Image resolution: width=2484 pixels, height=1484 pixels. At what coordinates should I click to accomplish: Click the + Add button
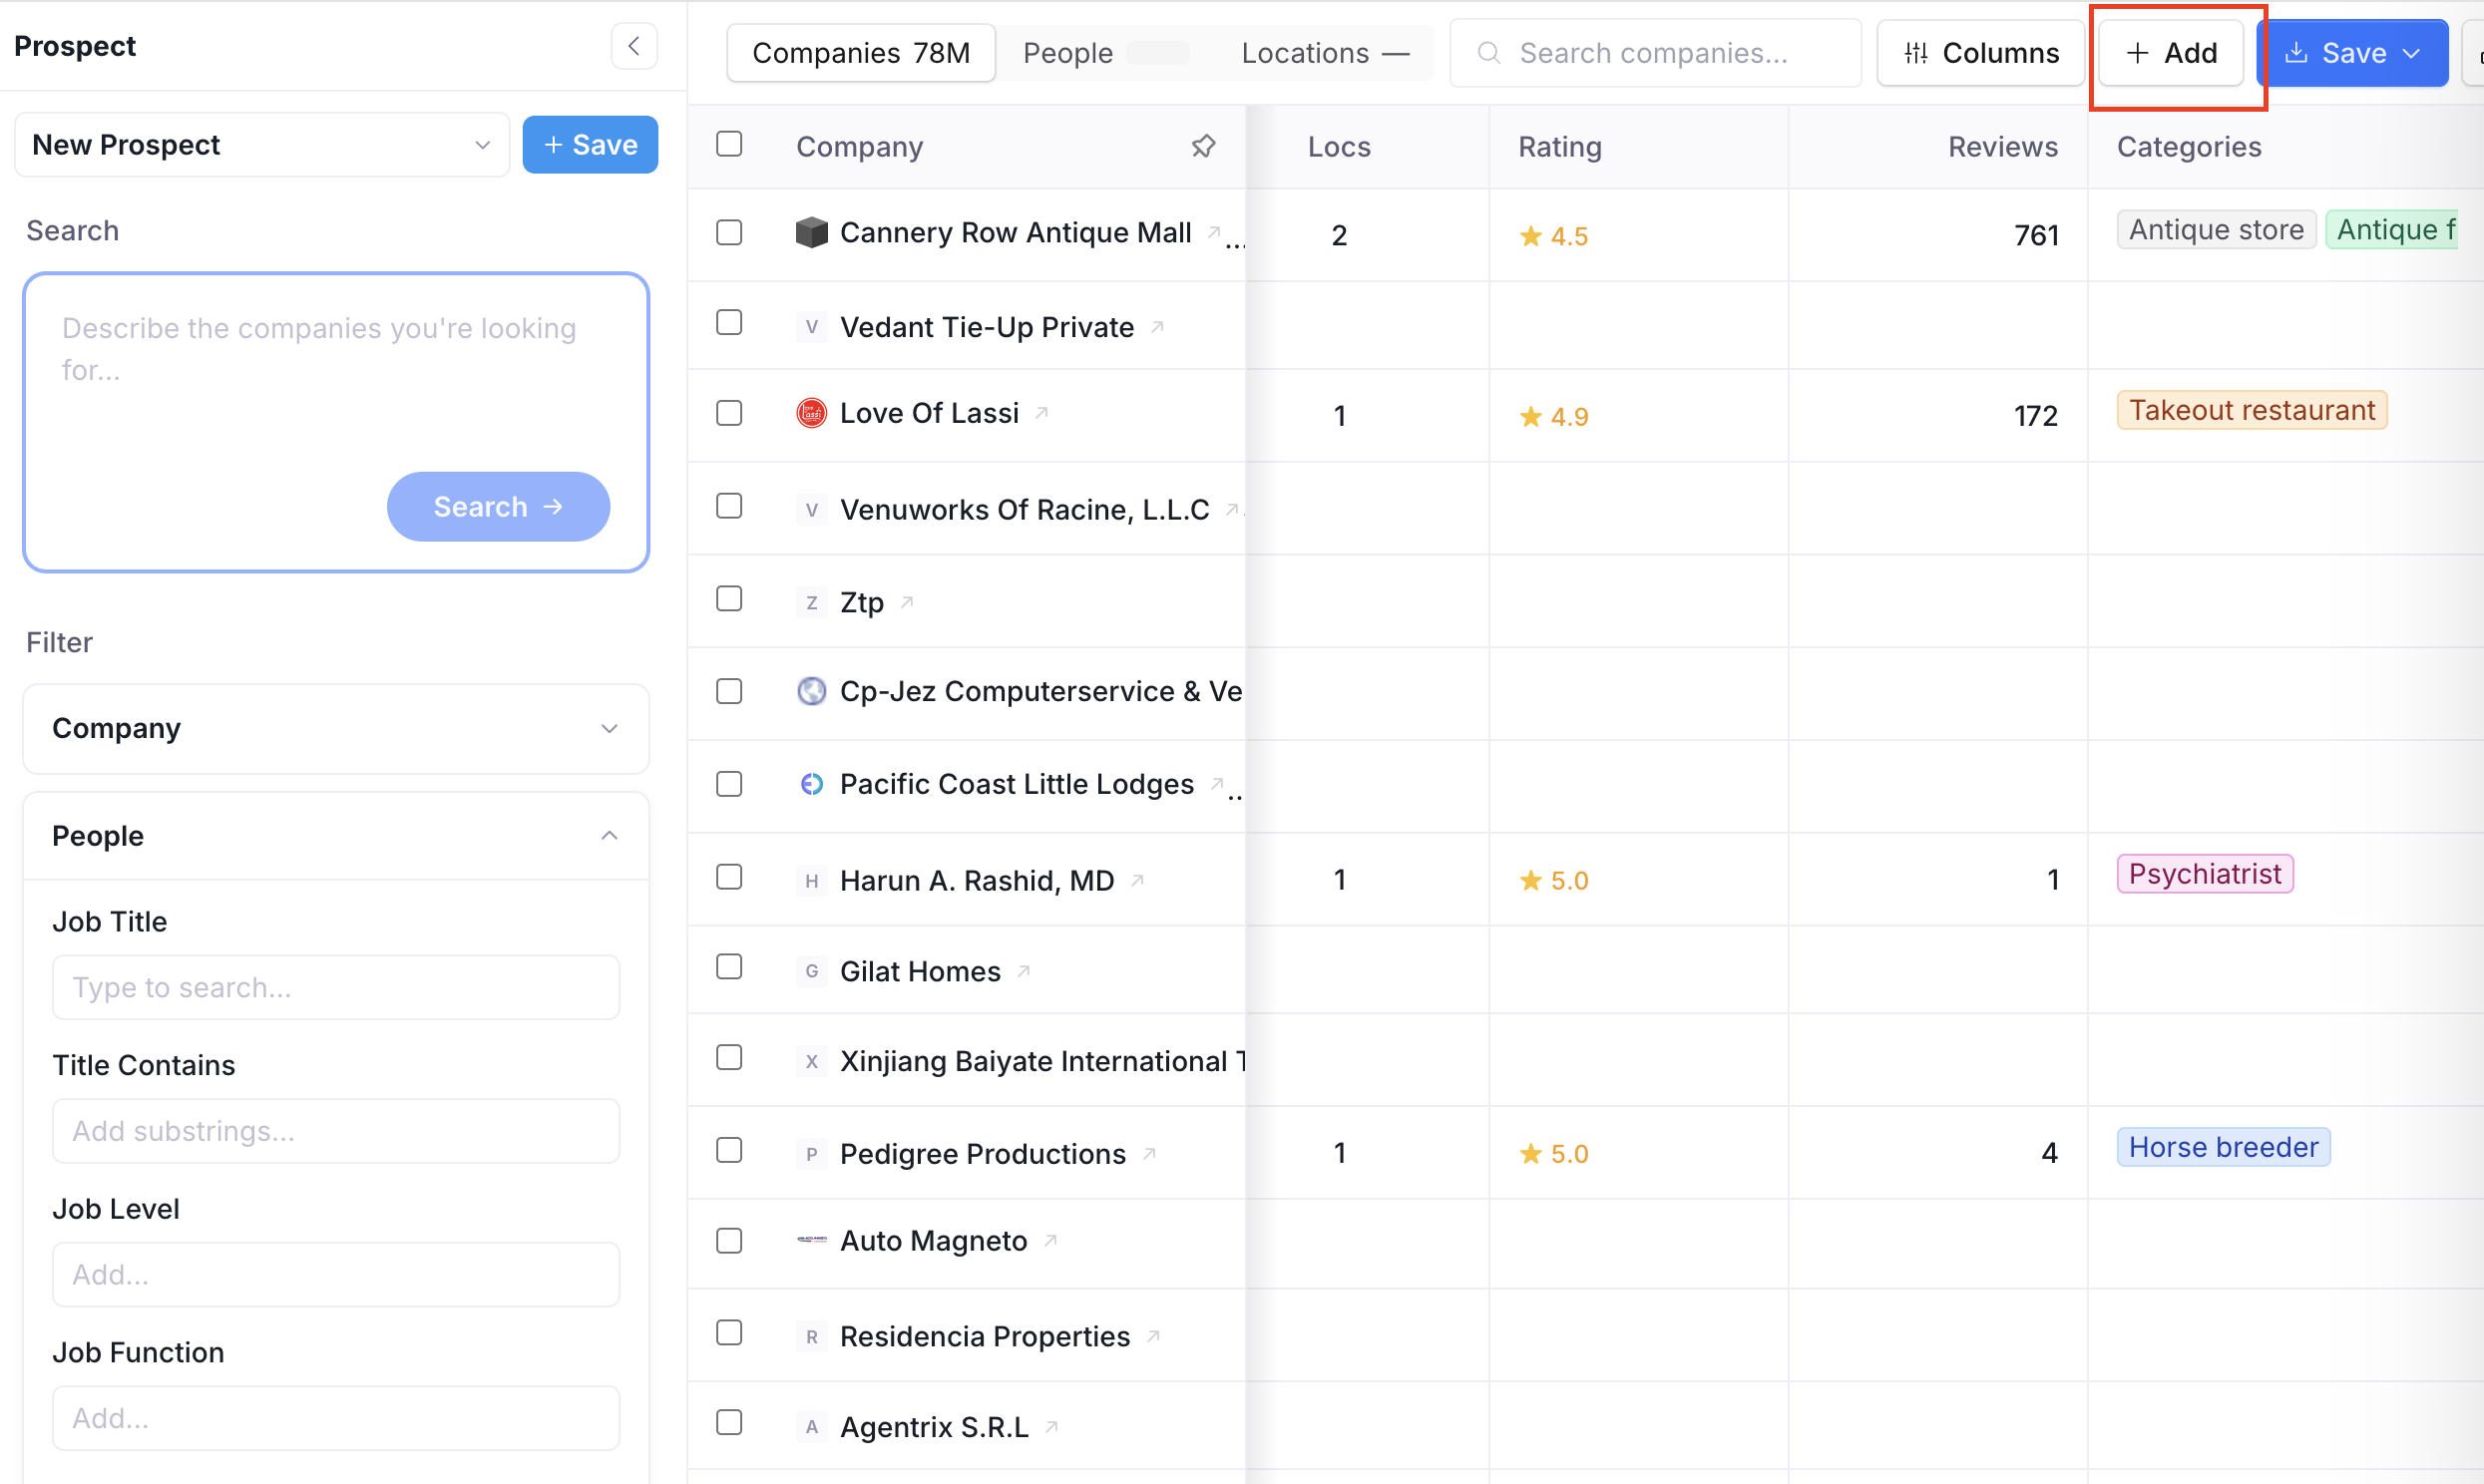point(2171,52)
